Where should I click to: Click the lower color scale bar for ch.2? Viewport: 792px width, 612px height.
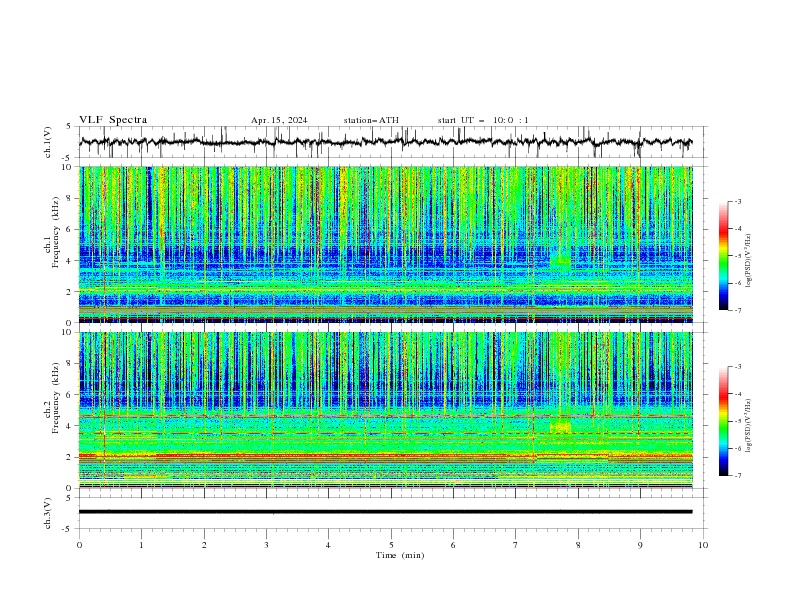tap(723, 421)
